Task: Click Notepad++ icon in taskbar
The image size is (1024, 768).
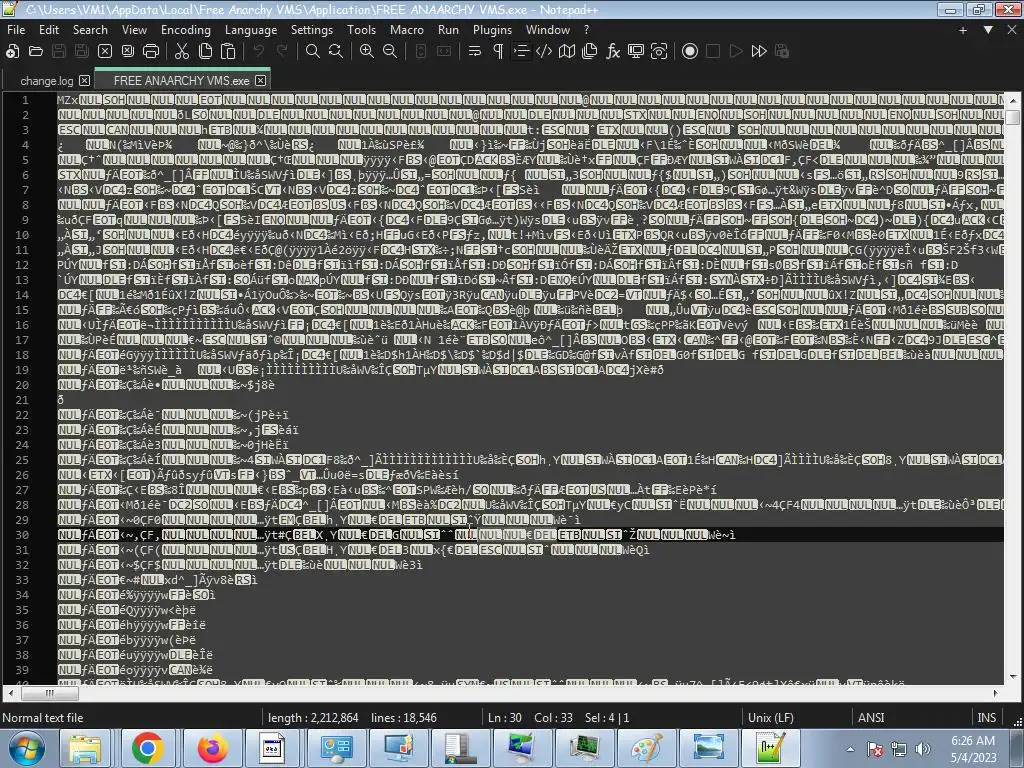Action: pos(770,748)
